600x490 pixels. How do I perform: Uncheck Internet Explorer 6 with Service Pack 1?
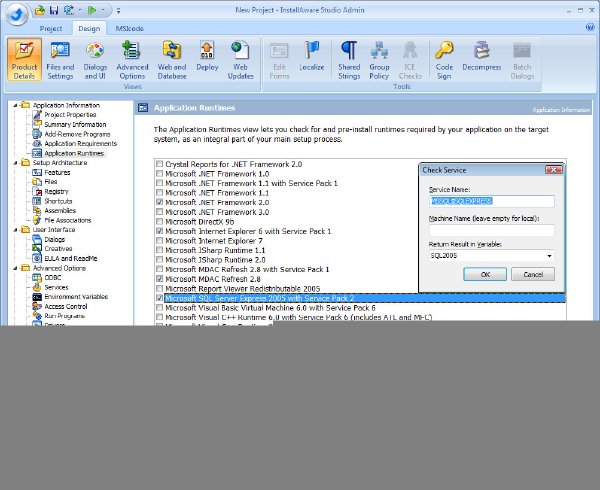160,231
